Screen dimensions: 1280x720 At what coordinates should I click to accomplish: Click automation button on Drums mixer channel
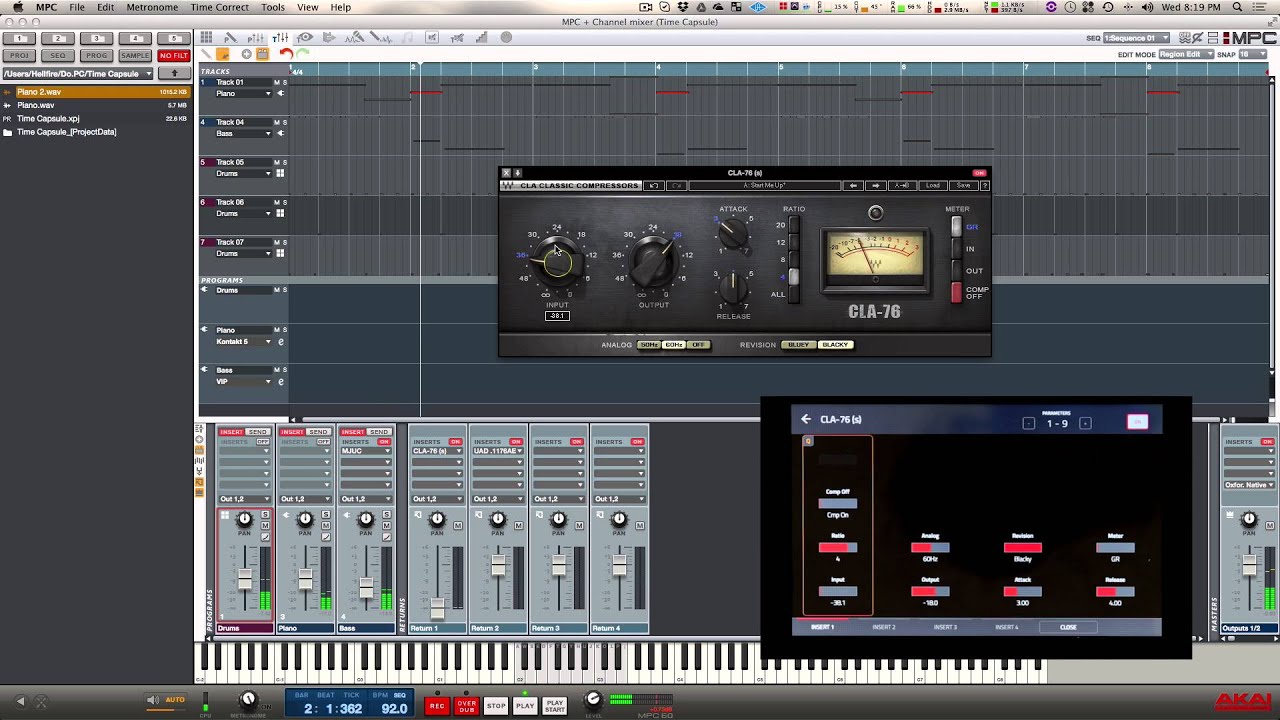pyautogui.click(x=265, y=537)
